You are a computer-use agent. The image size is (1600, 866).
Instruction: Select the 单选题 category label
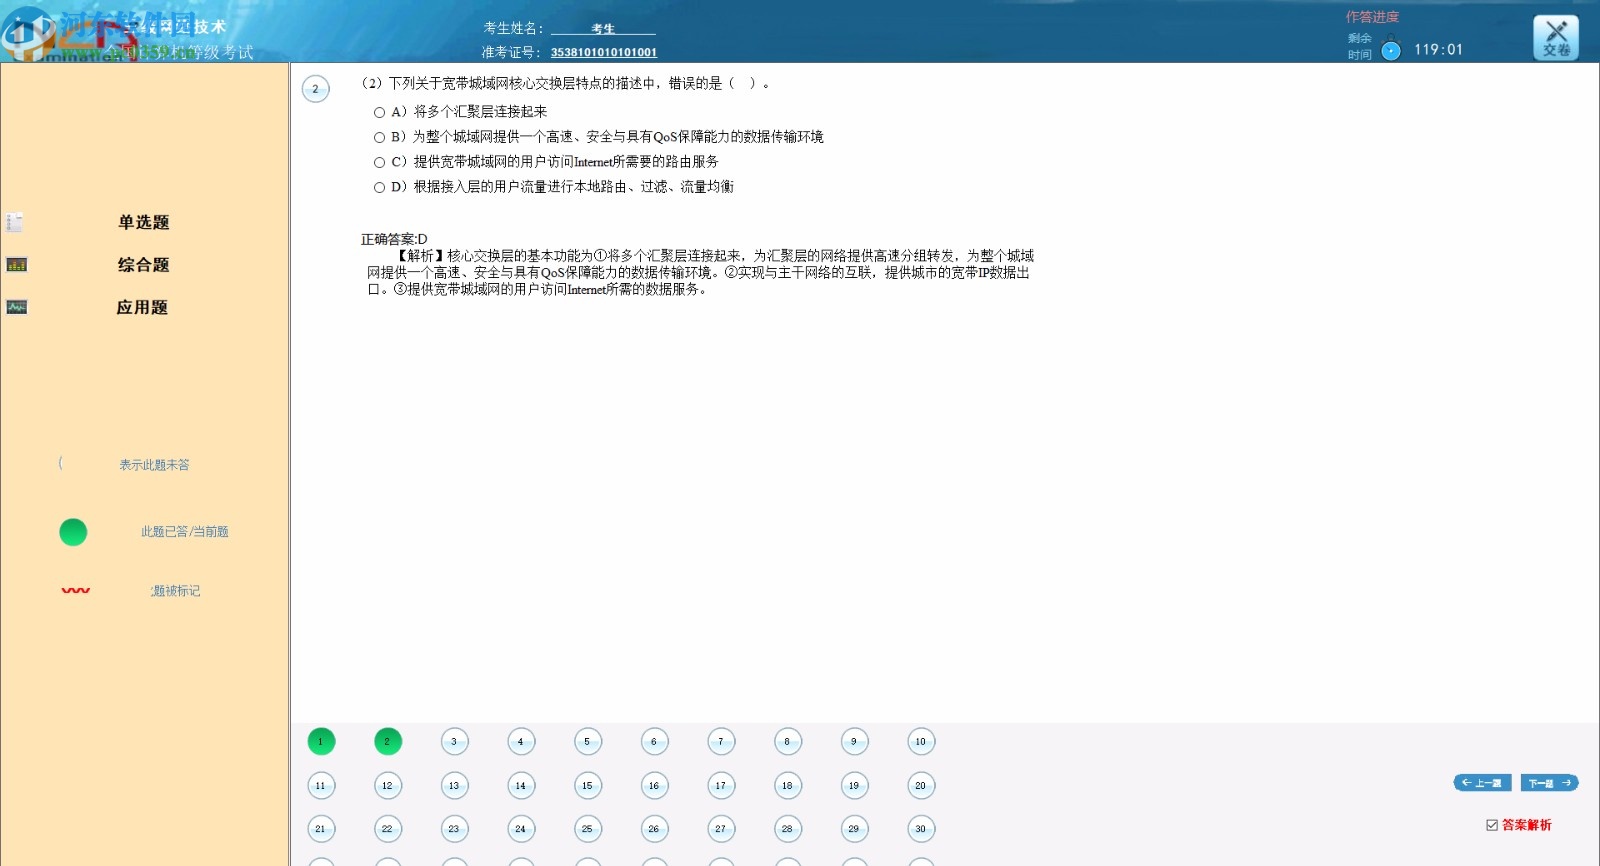[144, 222]
